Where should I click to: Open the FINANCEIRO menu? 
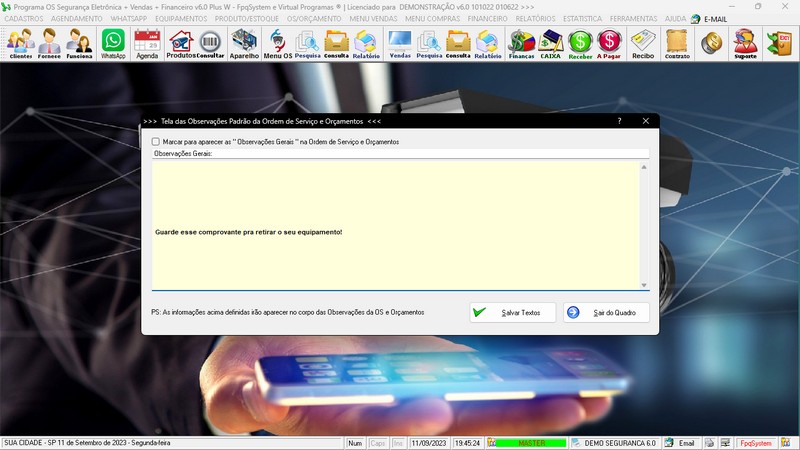487,19
